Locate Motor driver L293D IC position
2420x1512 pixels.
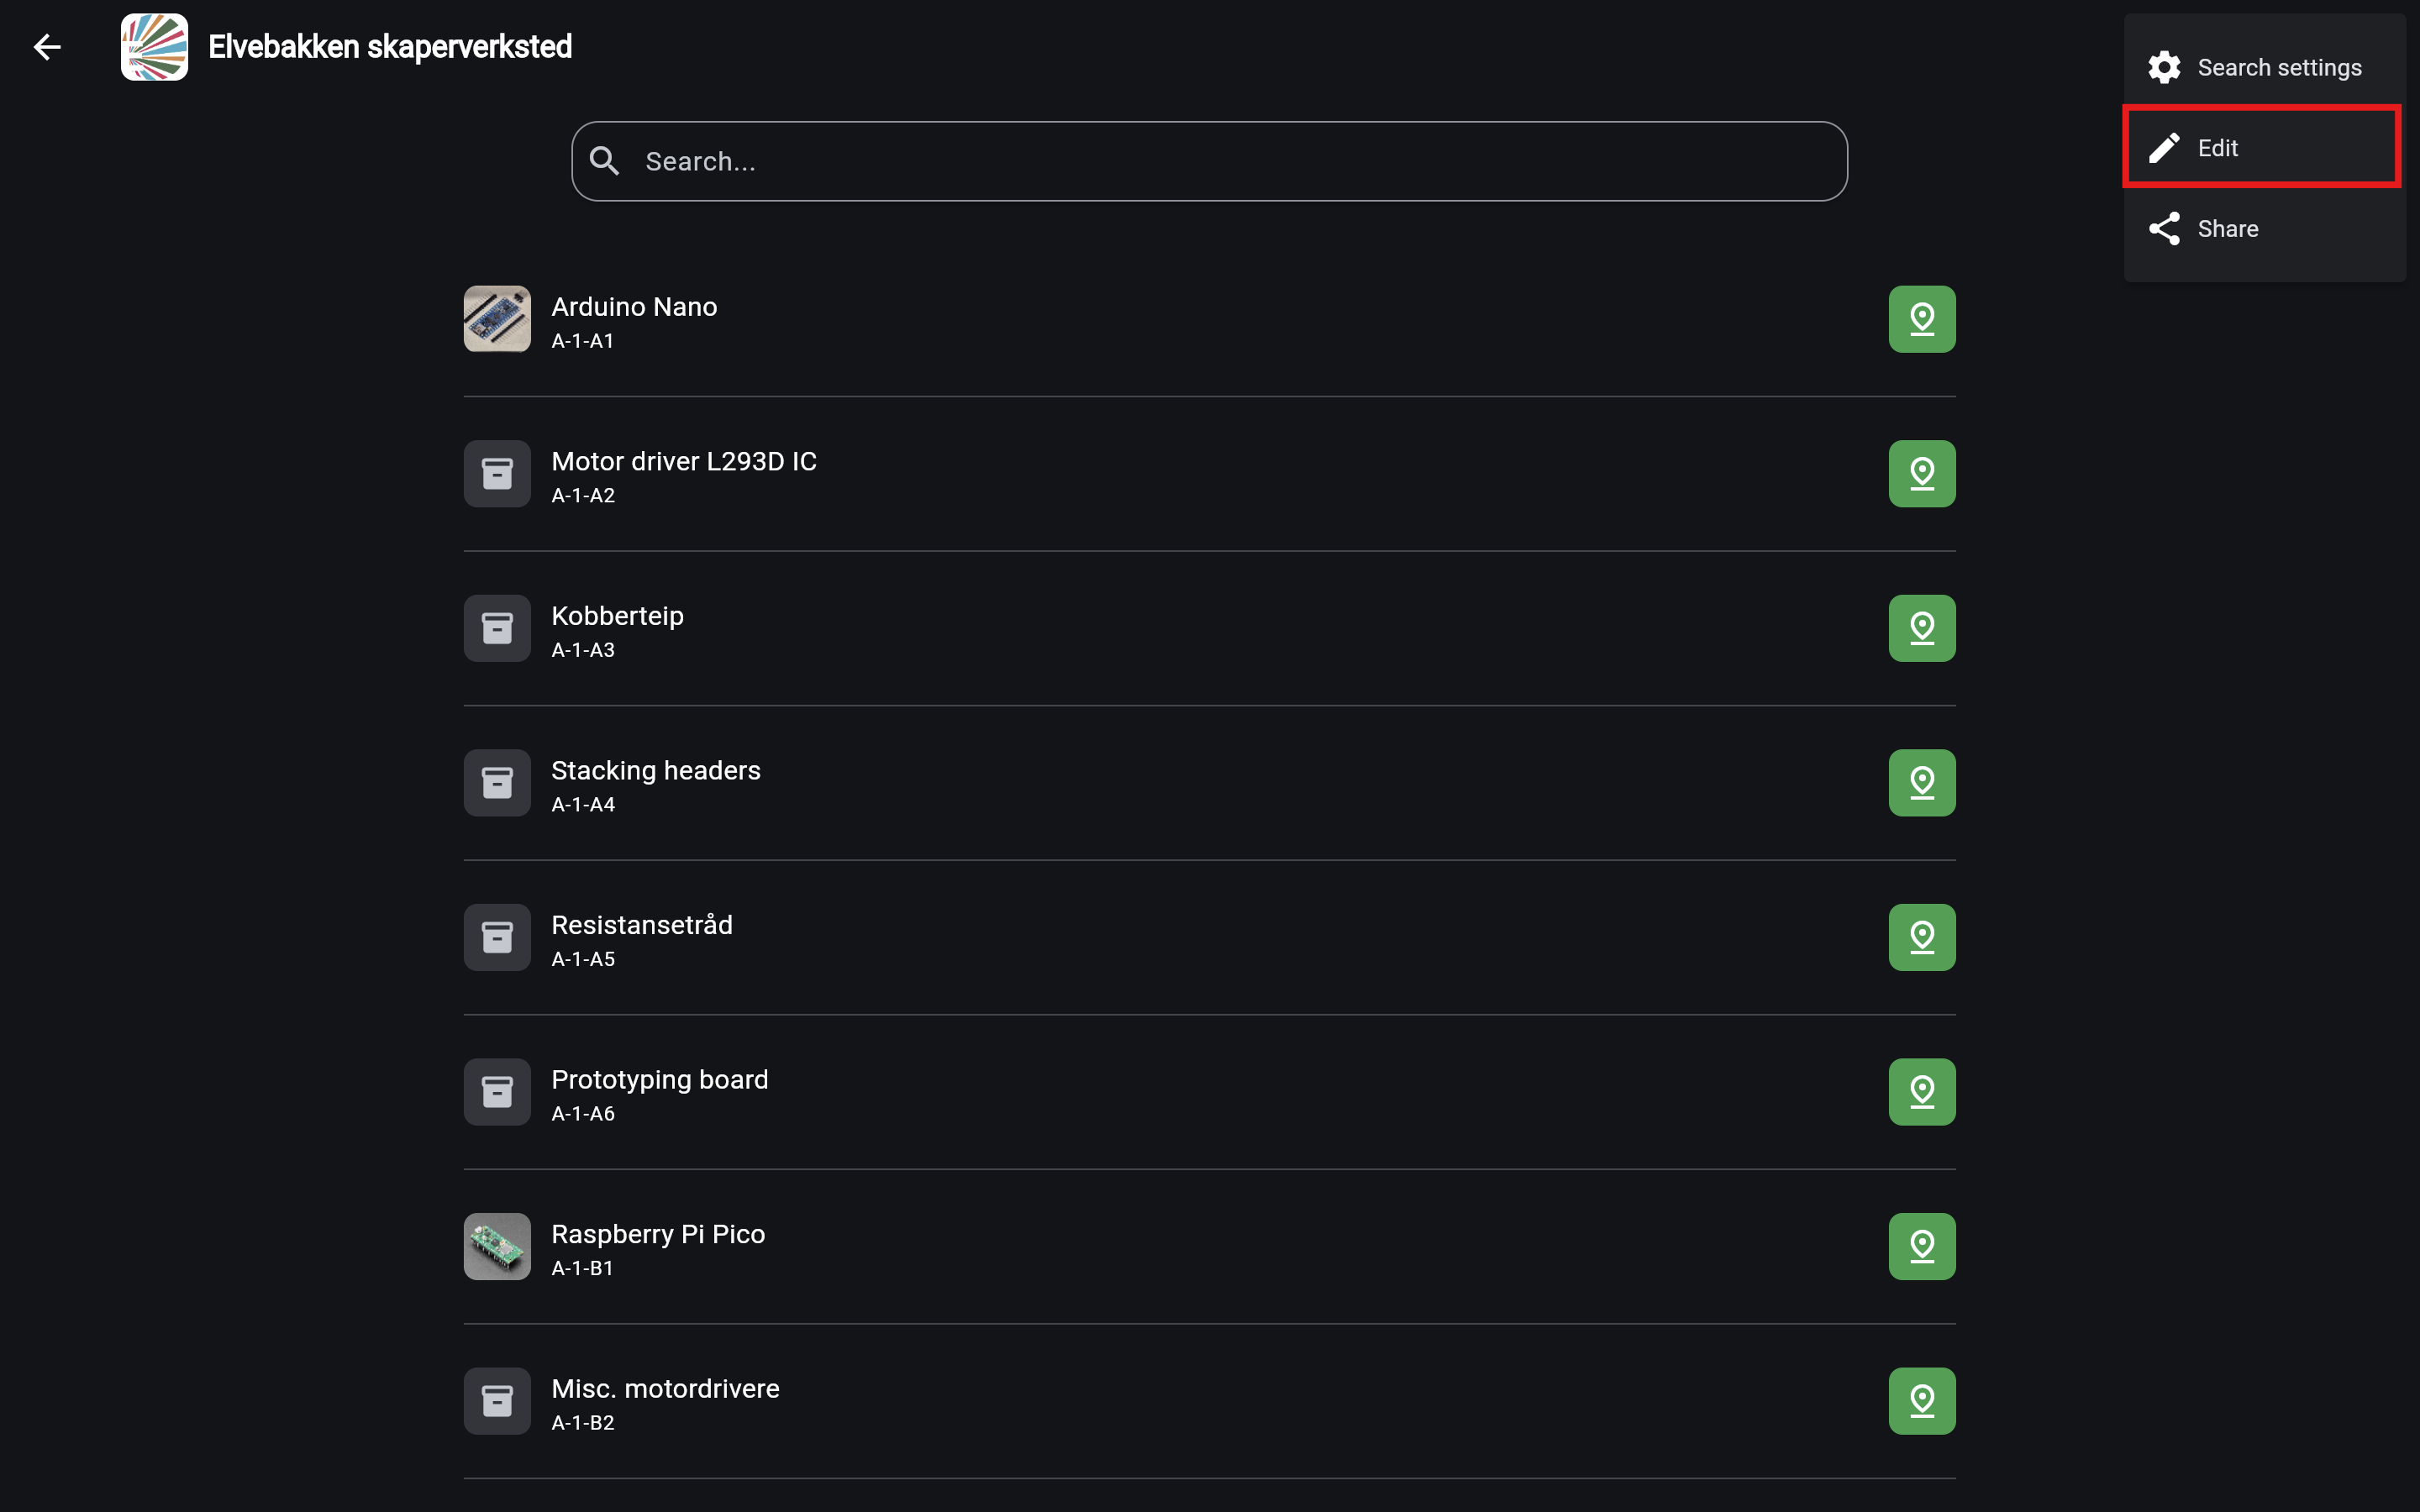click(1921, 474)
